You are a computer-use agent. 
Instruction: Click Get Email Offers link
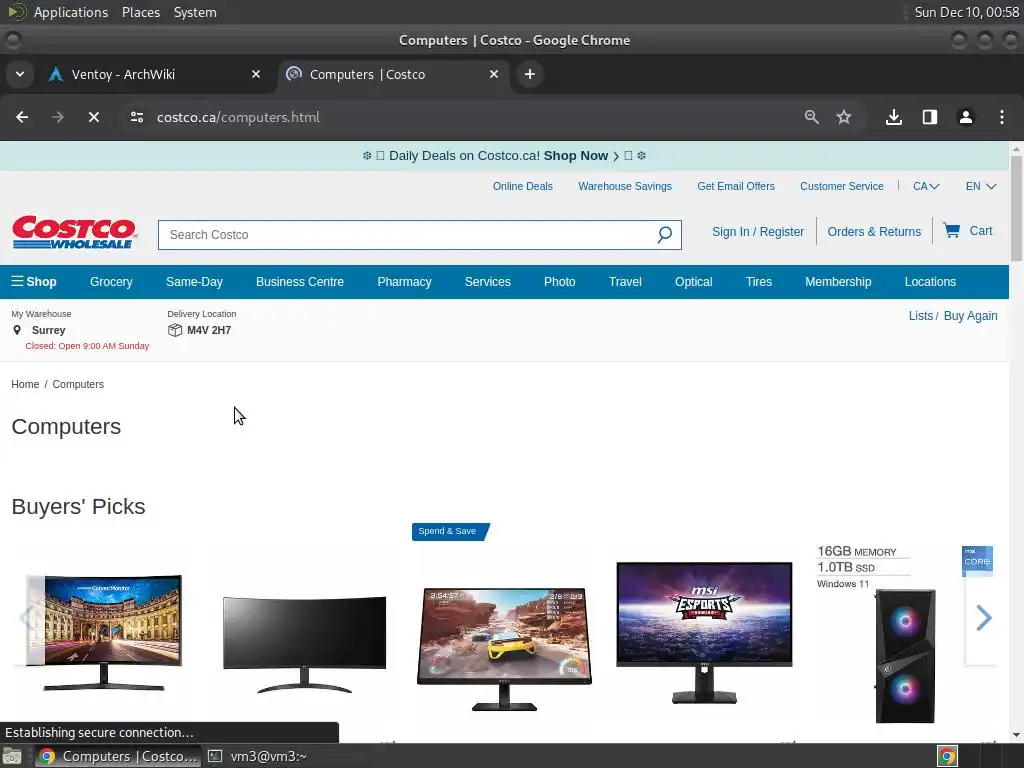point(736,186)
